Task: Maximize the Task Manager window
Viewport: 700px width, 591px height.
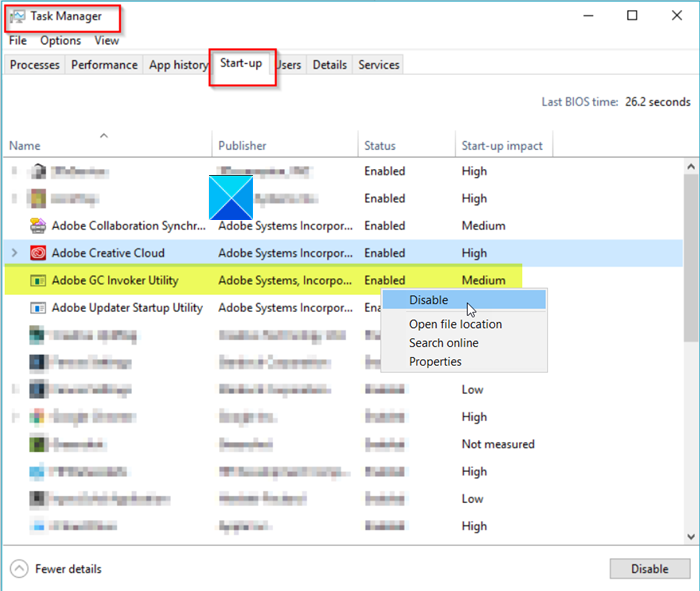Action: [632, 16]
